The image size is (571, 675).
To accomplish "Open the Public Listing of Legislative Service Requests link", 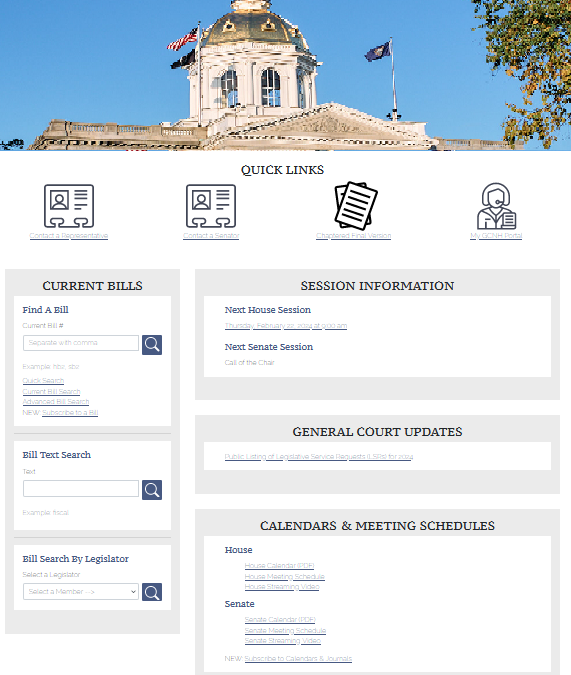I will 319,457.
